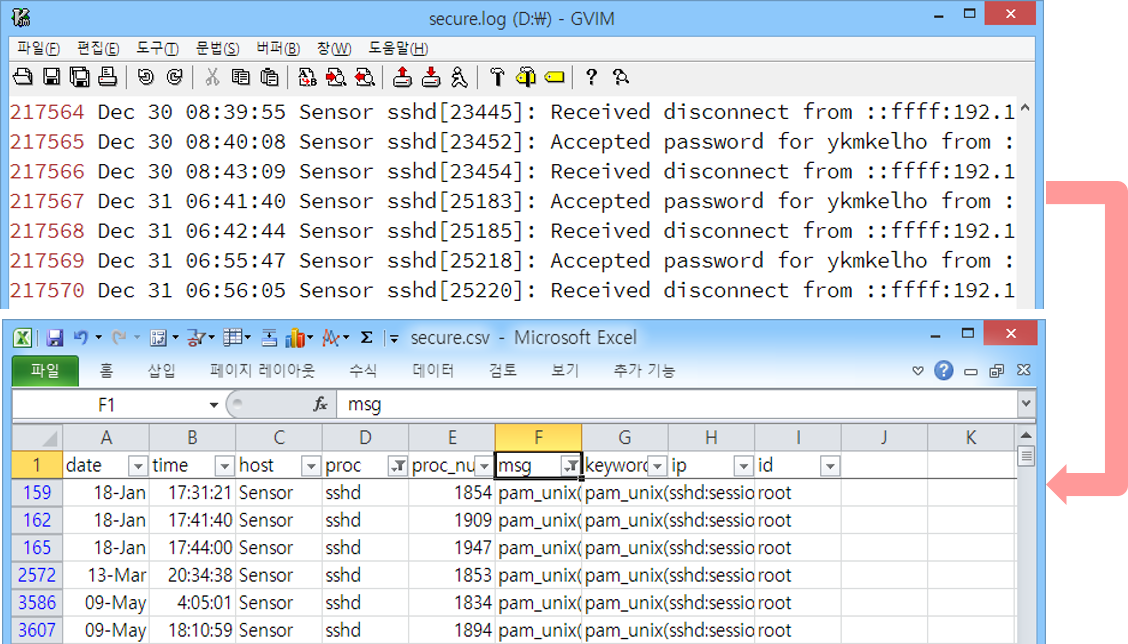This screenshot has width=1128, height=644.
Task: Insert a column chart via Excel quick toolbar
Action: [295, 337]
